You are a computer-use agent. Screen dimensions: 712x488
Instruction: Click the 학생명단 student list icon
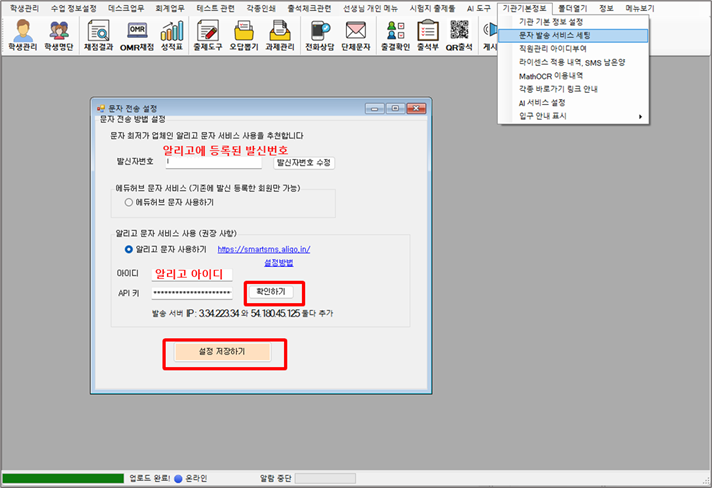click(59, 35)
